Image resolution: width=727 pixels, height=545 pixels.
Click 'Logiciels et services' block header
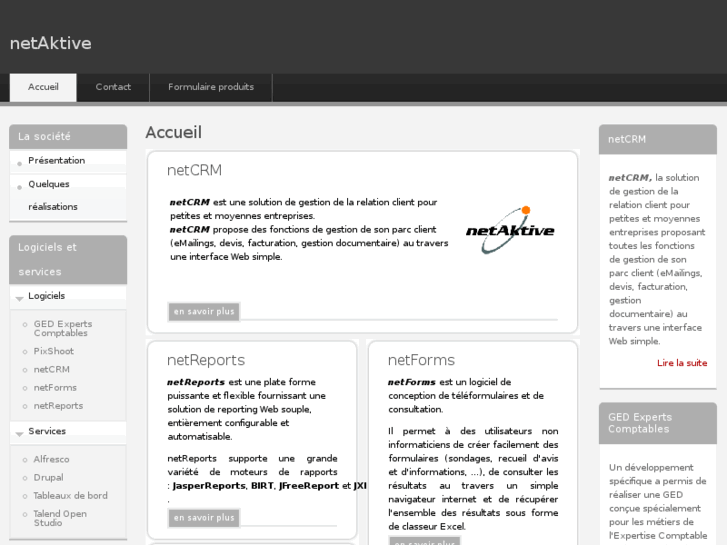pyautogui.click(x=68, y=259)
